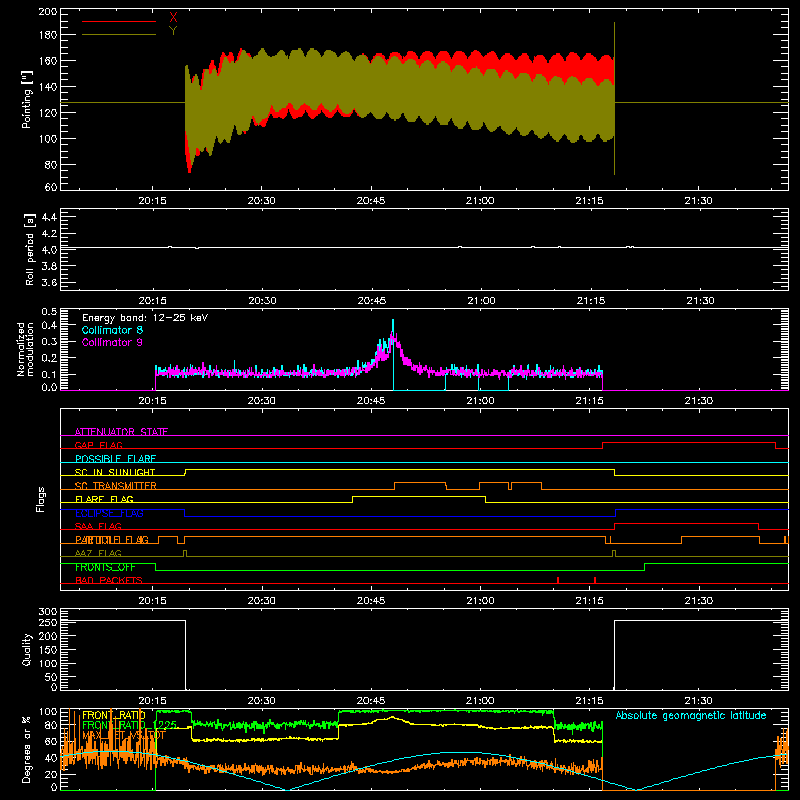Click the Energy band: 12-25 keV label

145,318
